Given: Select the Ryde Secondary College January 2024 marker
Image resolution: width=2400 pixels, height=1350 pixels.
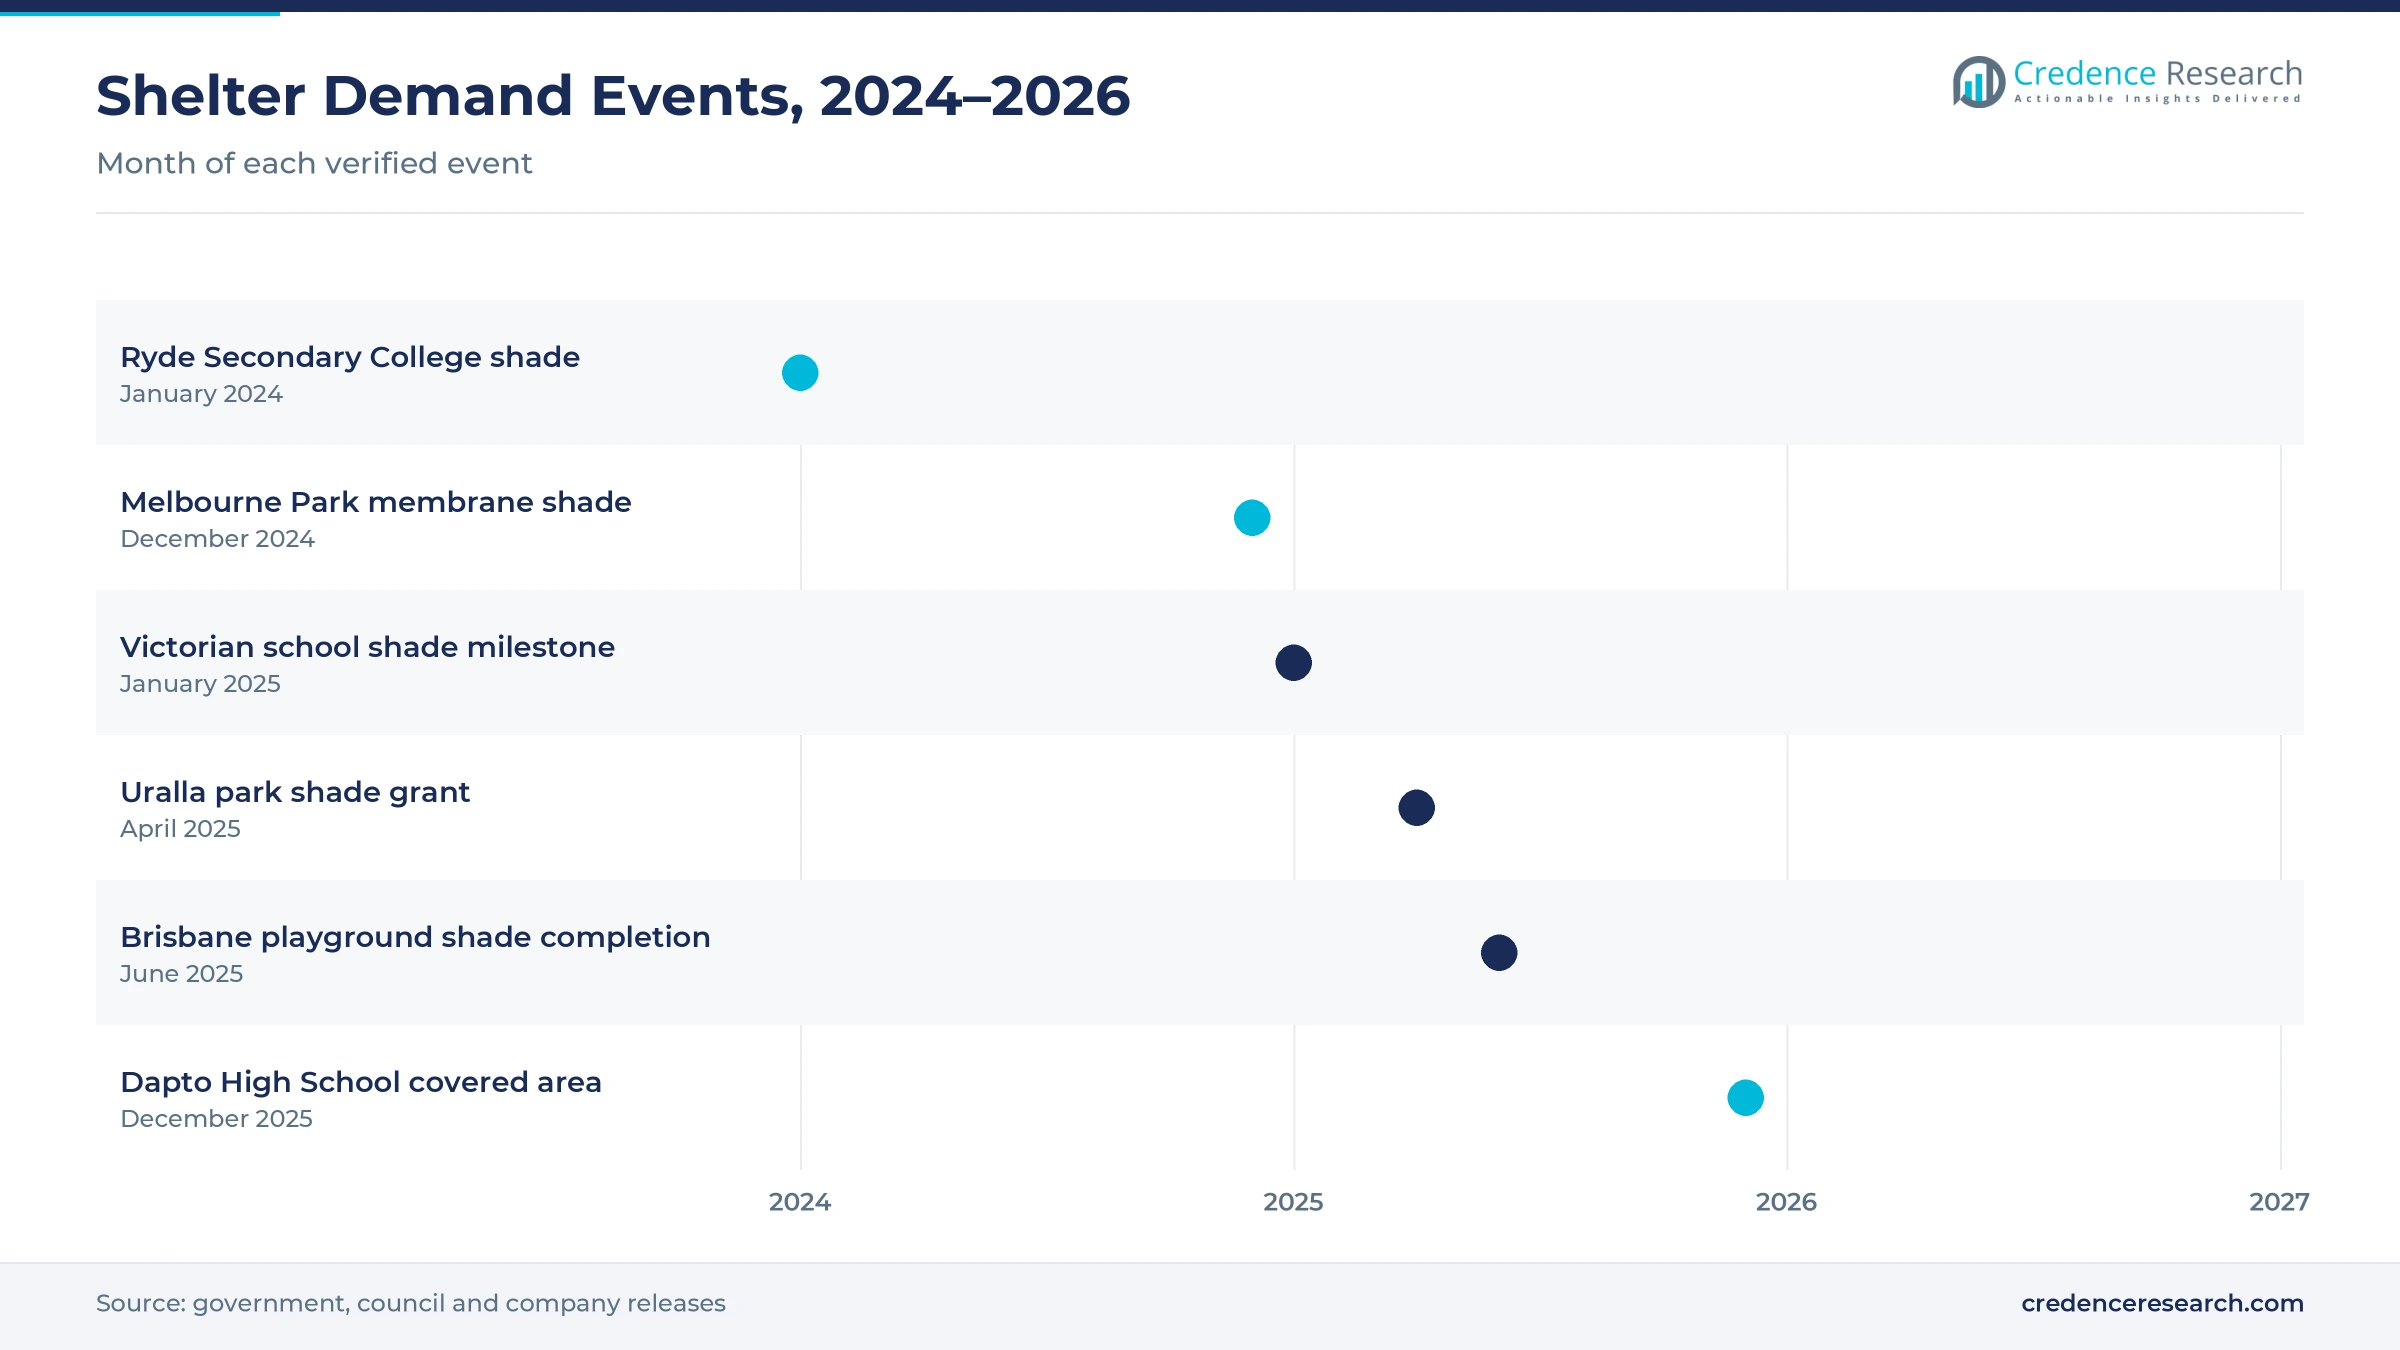Looking at the screenshot, I should tap(800, 373).
